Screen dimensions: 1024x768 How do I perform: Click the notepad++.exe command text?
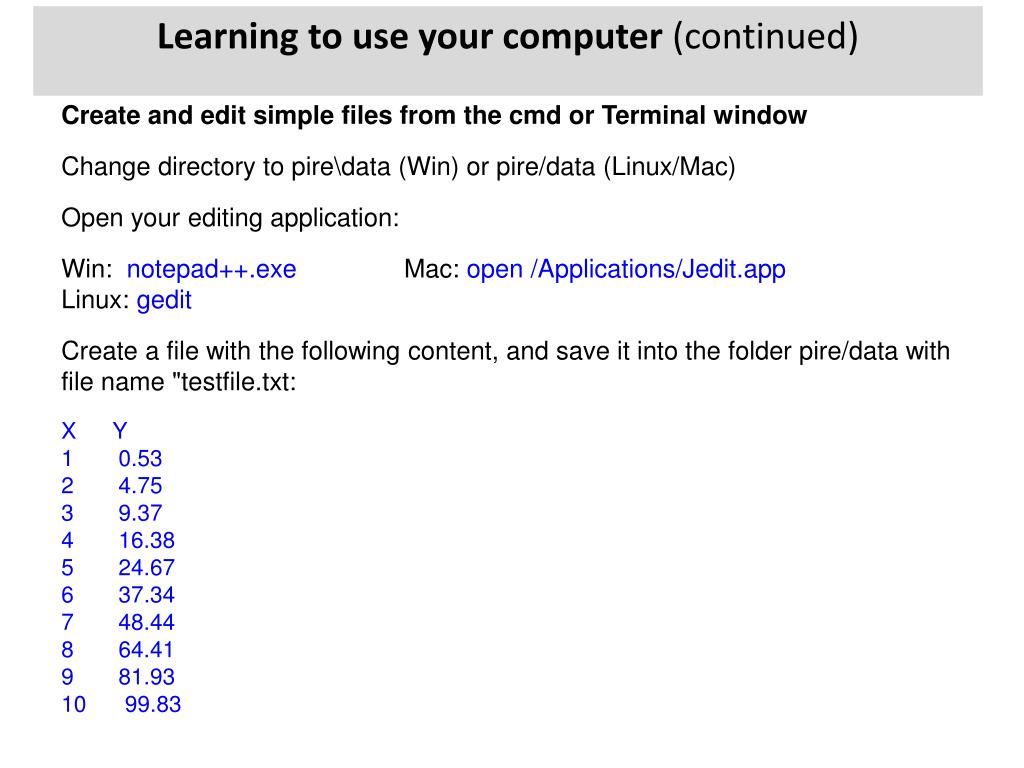click(211, 269)
